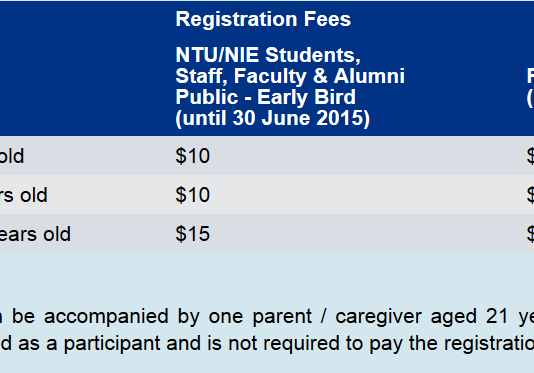Click the word 'Fees' in the header
This screenshot has width=534, height=373.
pyautogui.click(x=327, y=19)
